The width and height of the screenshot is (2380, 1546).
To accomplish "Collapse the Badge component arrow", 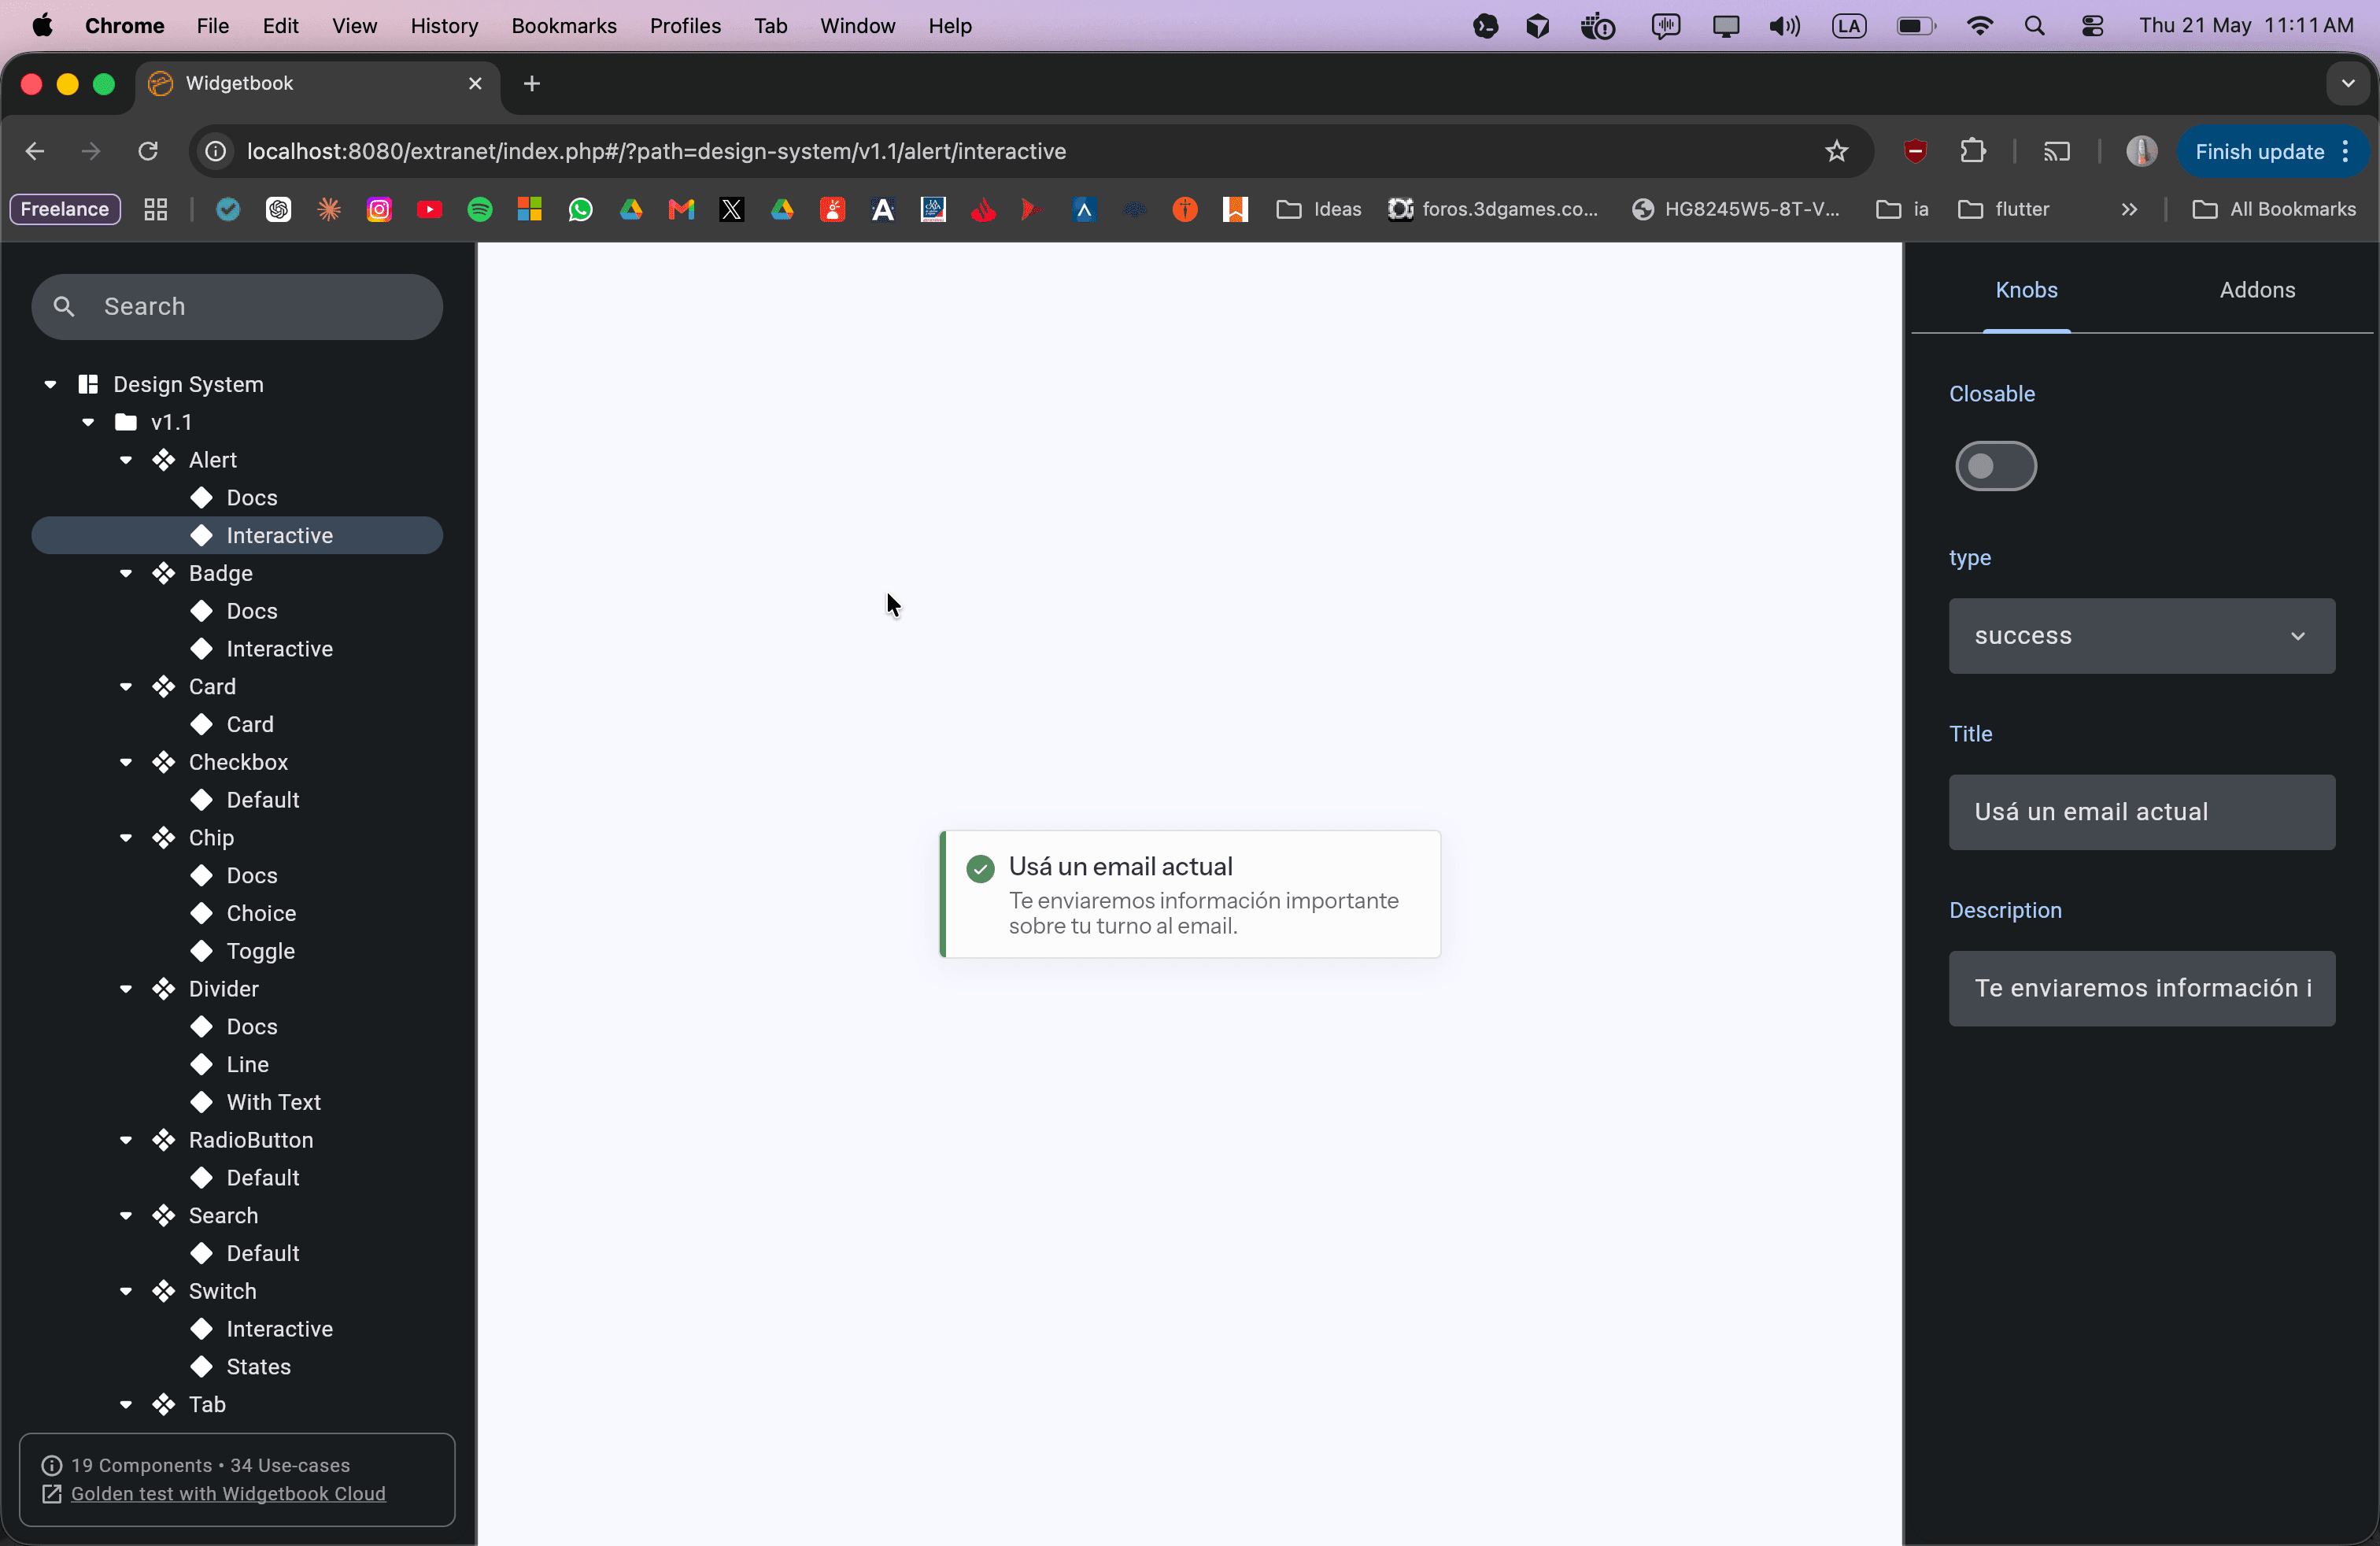I will (126, 573).
